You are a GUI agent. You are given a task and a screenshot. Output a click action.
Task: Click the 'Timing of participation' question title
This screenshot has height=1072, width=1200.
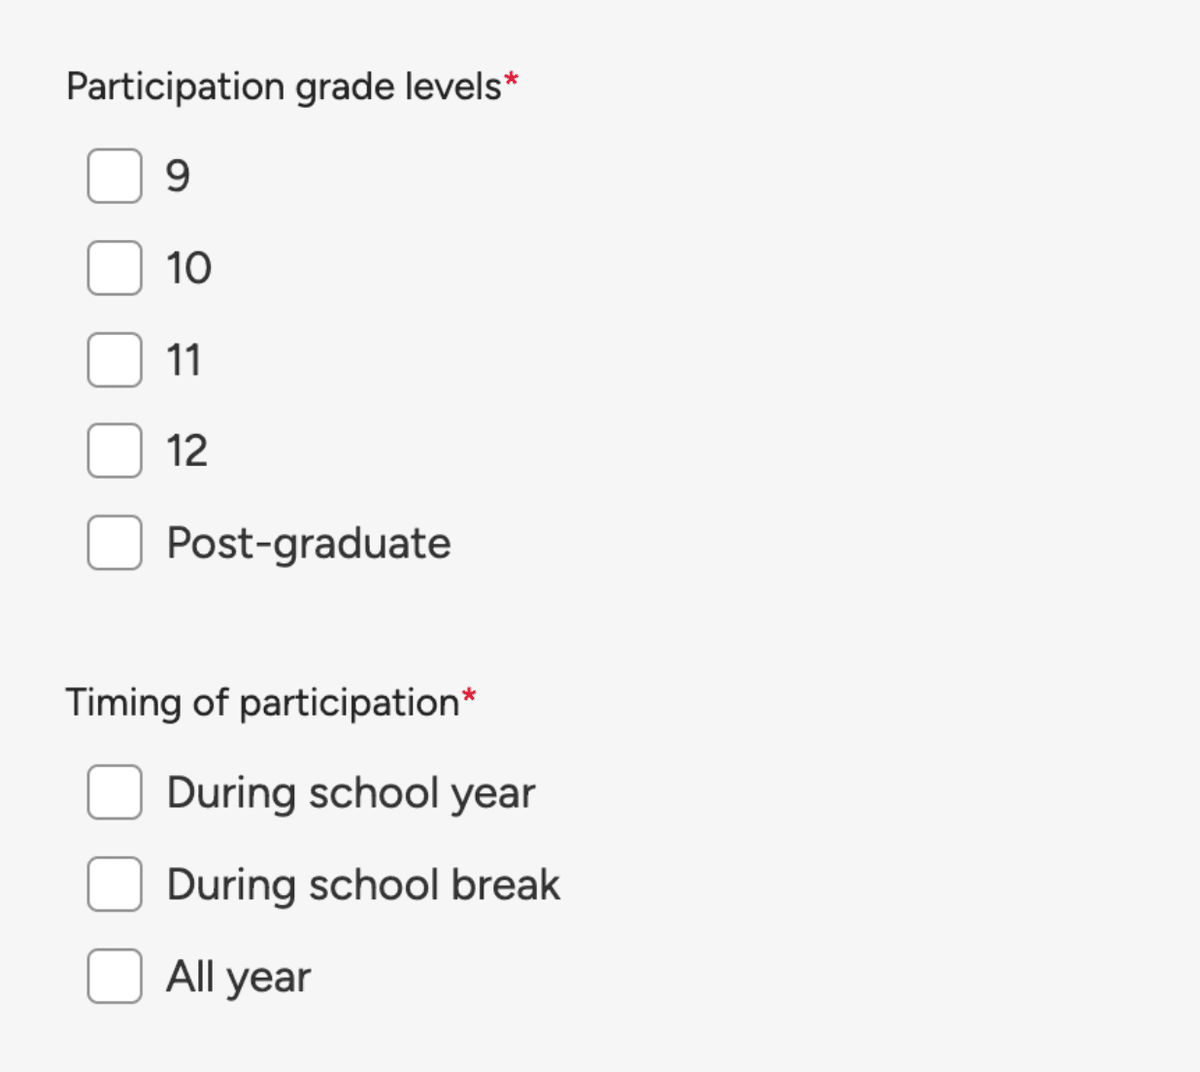point(263,703)
